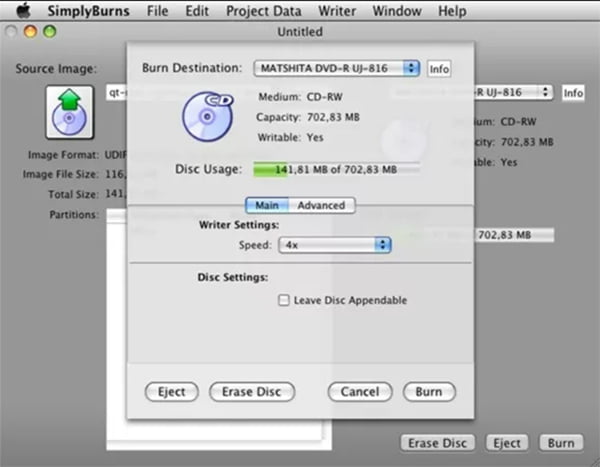Click the 'Writable: Yes' text in sheet
The image size is (600, 467).
click(x=290, y=137)
